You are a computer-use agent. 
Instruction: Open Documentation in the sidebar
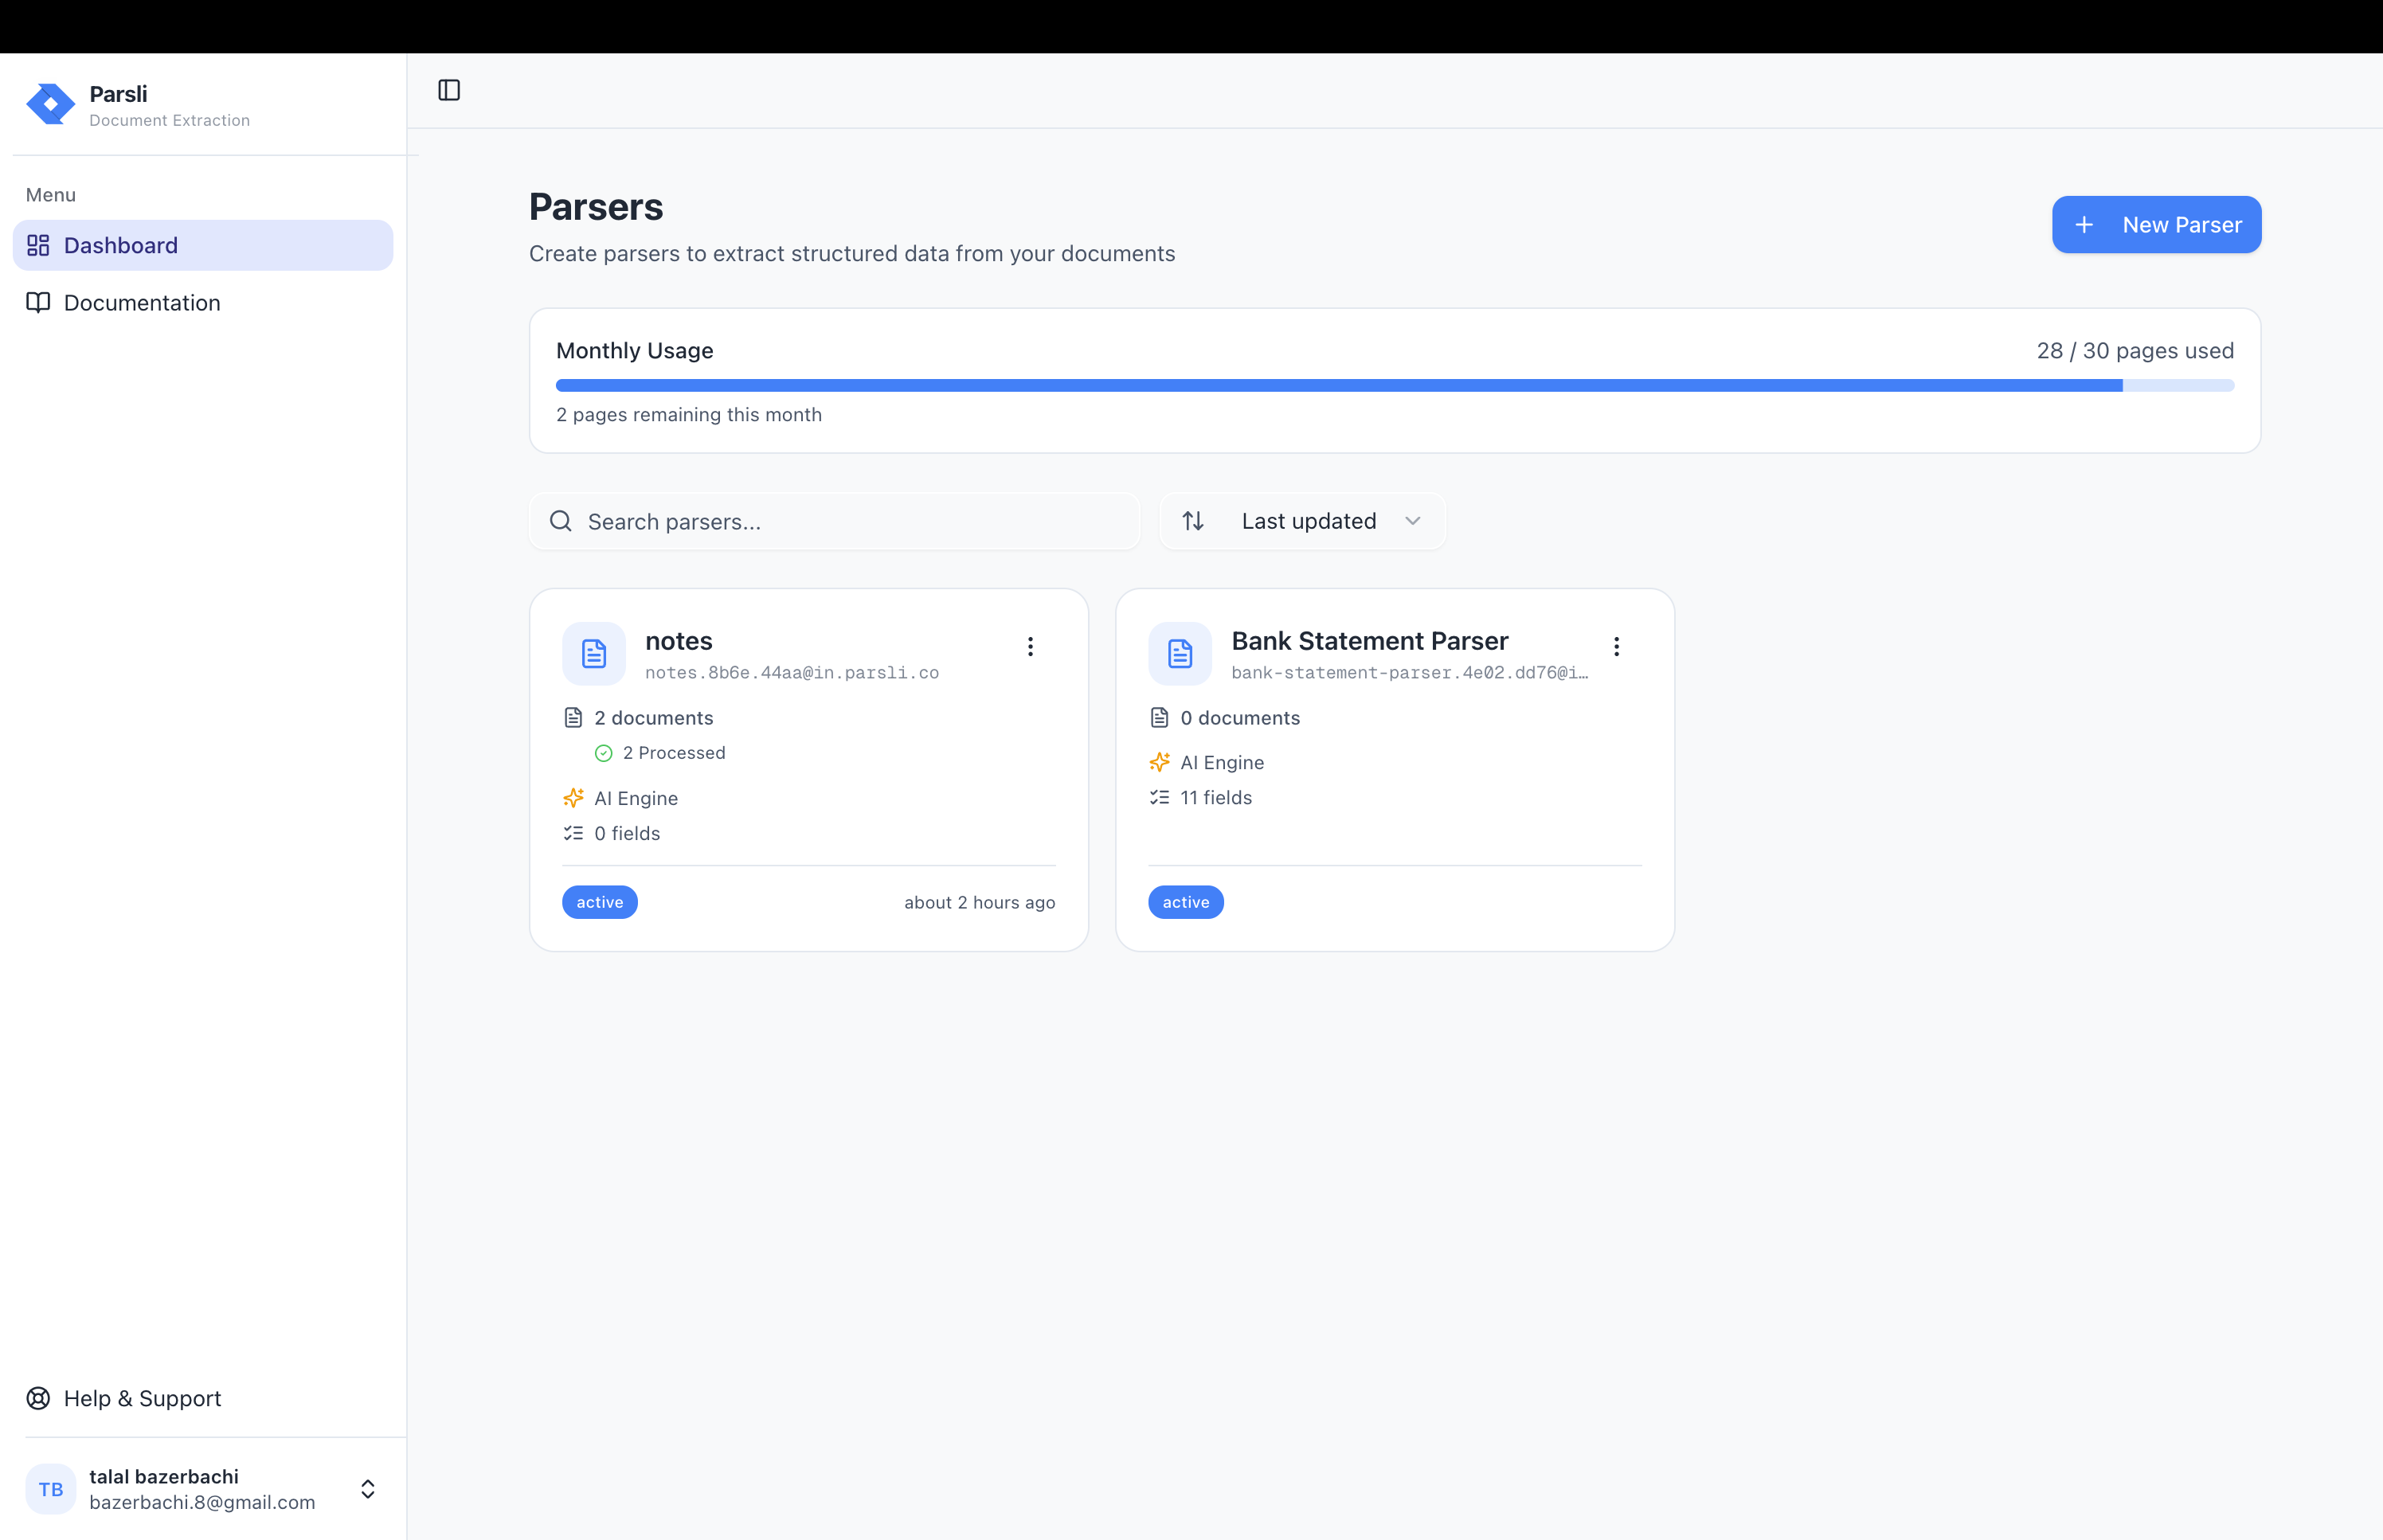(141, 303)
